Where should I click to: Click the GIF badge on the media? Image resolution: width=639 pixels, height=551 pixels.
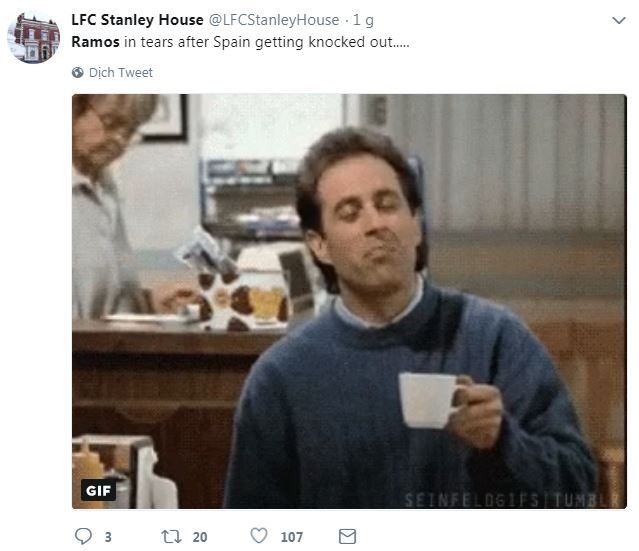click(x=98, y=490)
